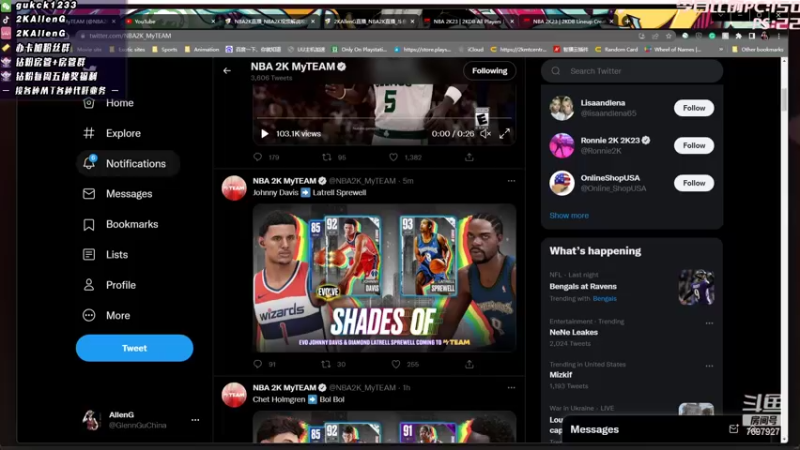This screenshot has width=800, height=450.
Task: Unmute the video sound icon
Action: coord(485,134)
